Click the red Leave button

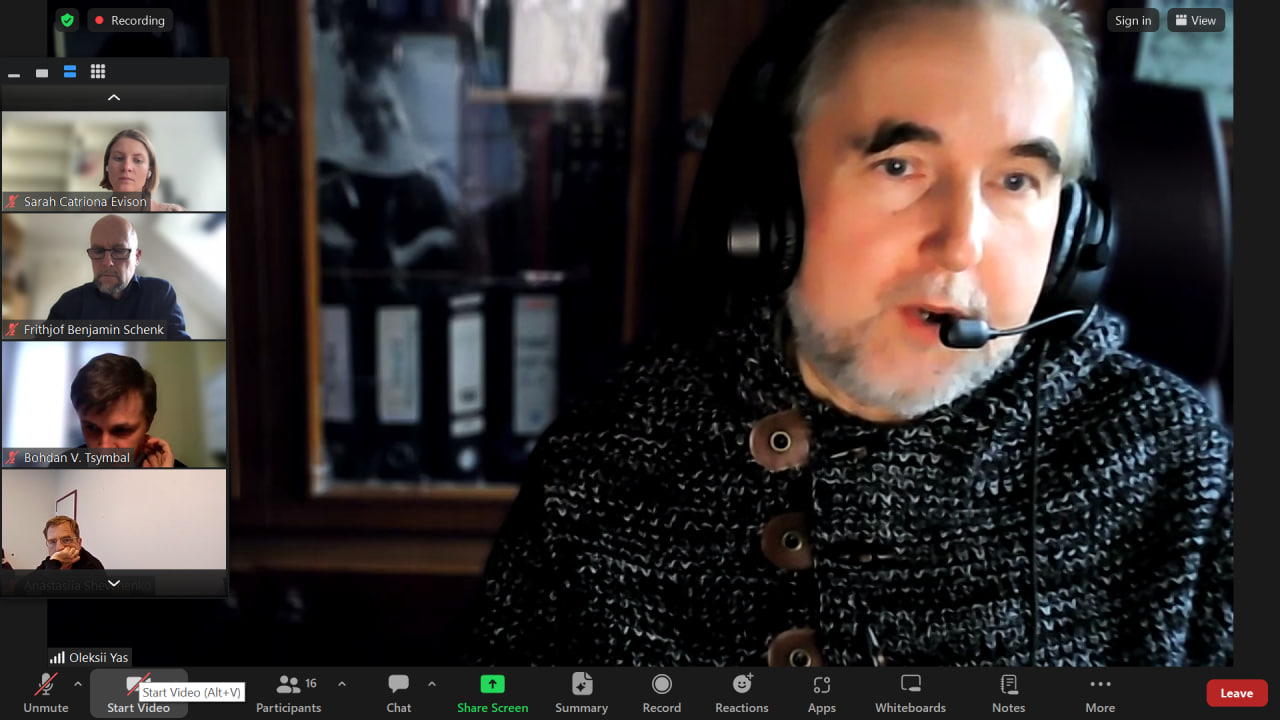(1236, 693)
